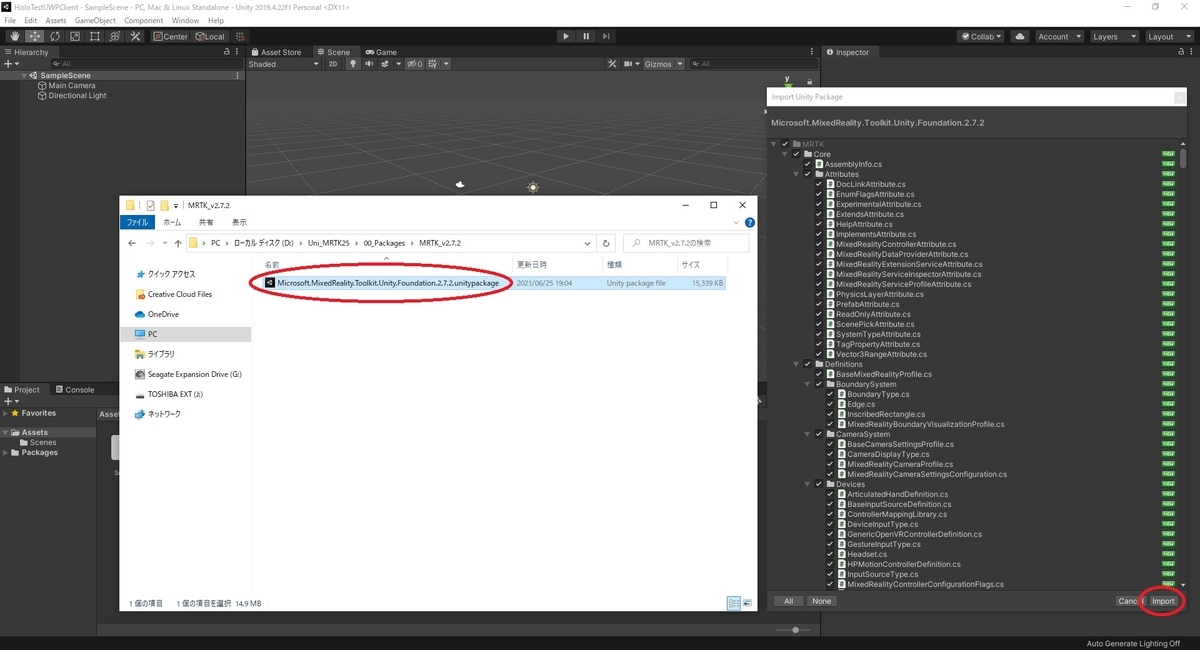Open scene component tools wrench icon
1200x650 pixels.
pos(612,64)
